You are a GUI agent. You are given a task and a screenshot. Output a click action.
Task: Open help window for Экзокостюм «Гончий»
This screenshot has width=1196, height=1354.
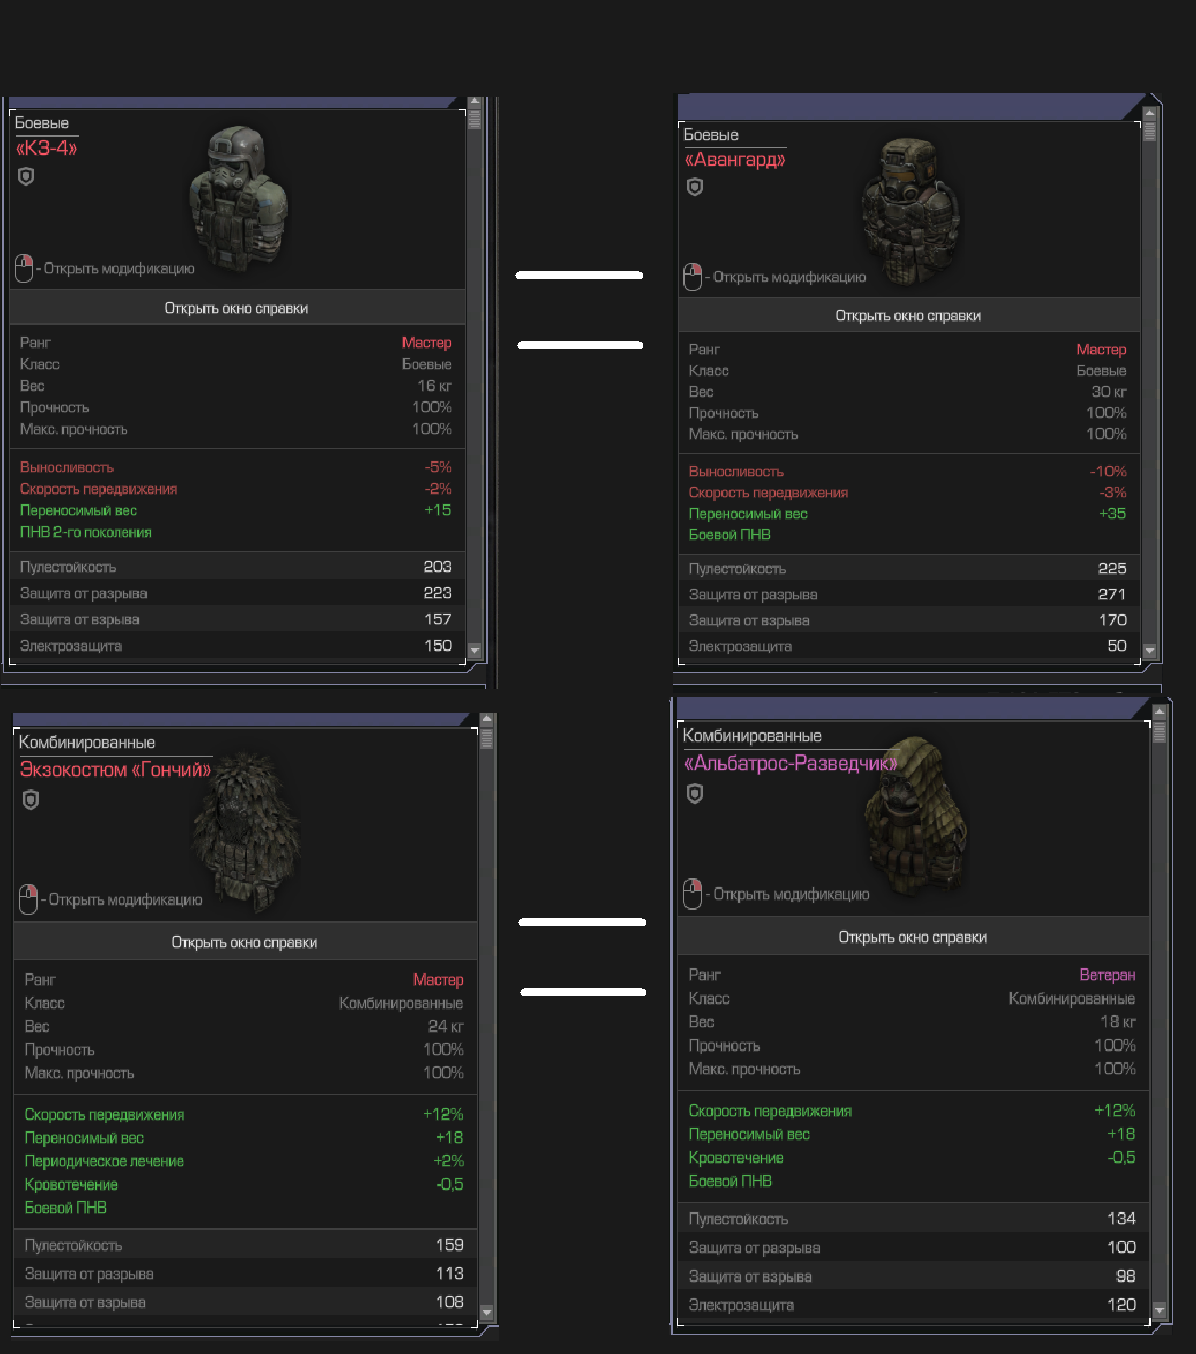pos(245,942)
